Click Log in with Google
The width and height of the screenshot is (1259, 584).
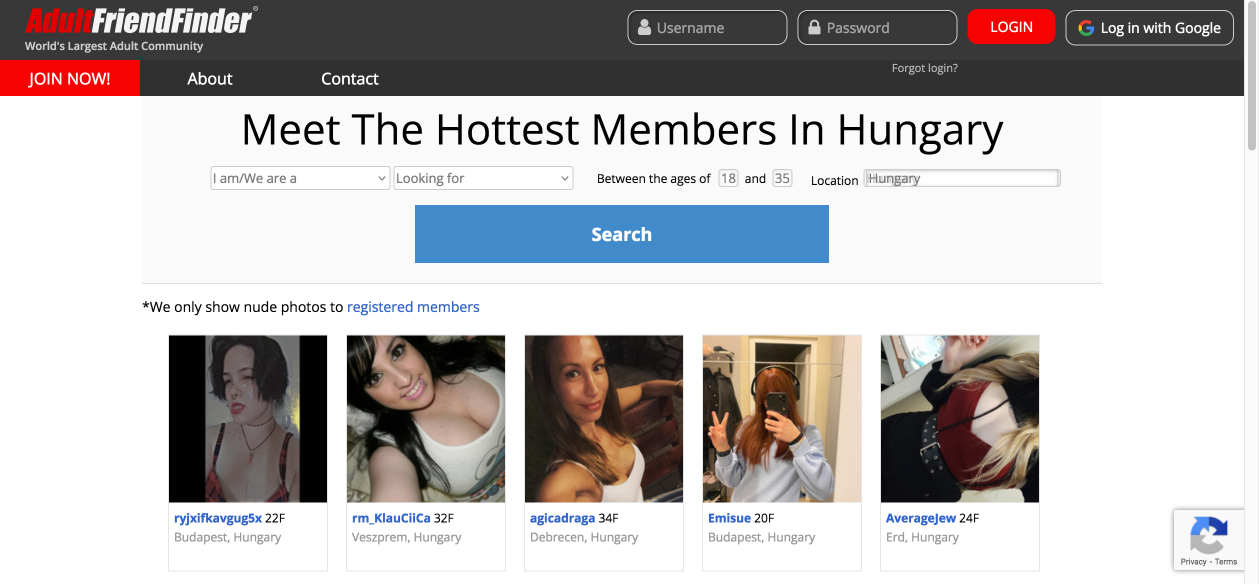tap(1149, 27)
